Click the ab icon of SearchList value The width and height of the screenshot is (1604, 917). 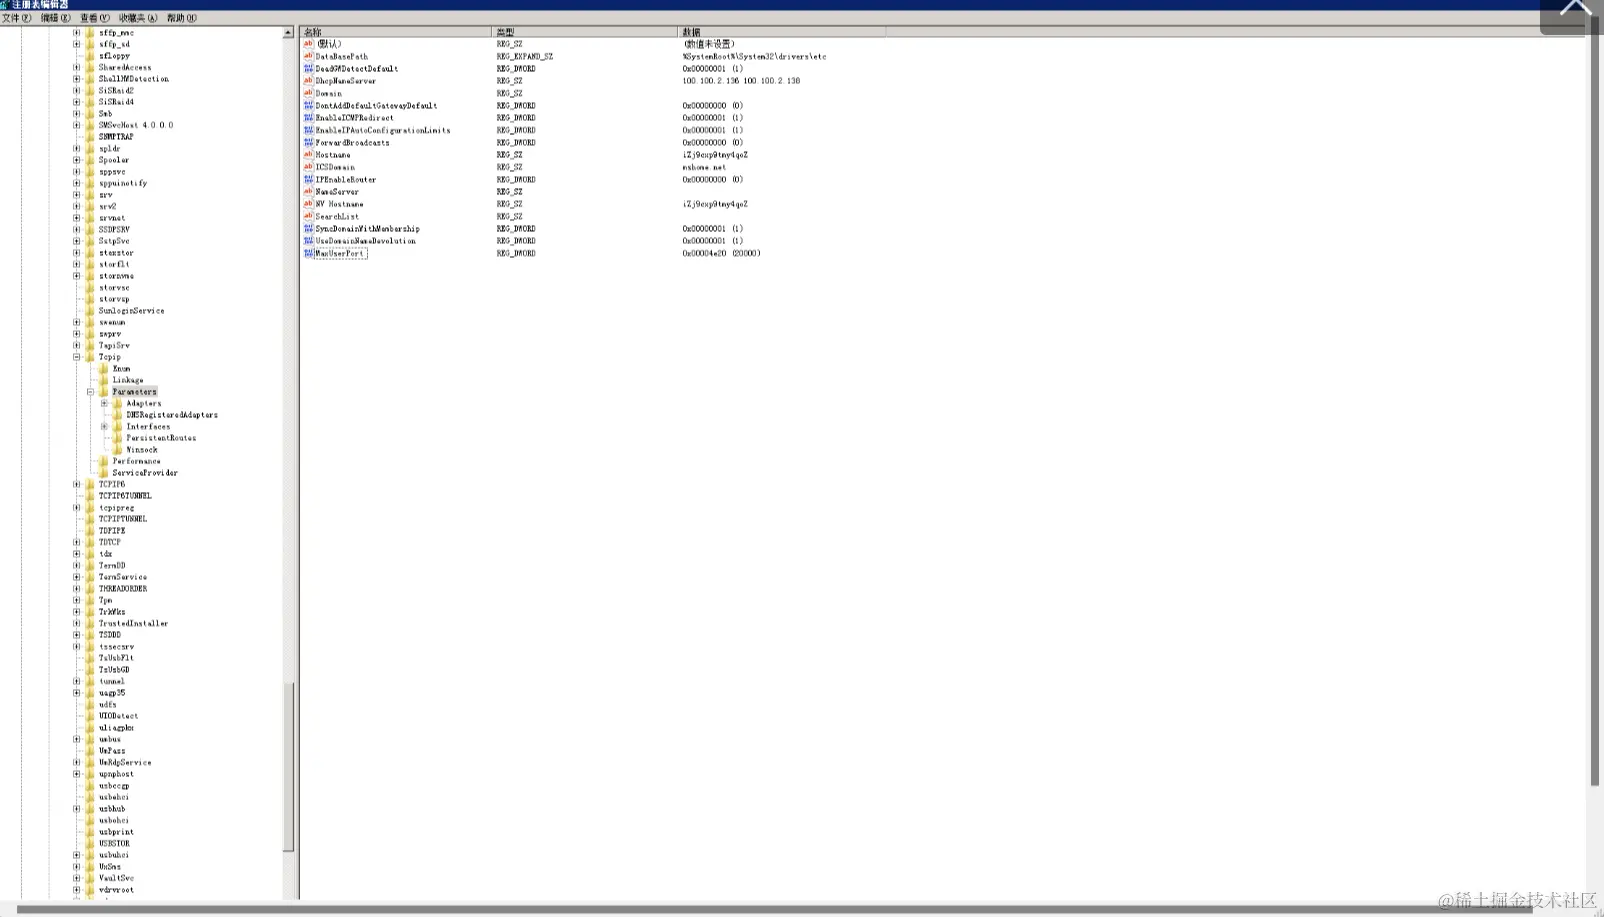[308, 216]
